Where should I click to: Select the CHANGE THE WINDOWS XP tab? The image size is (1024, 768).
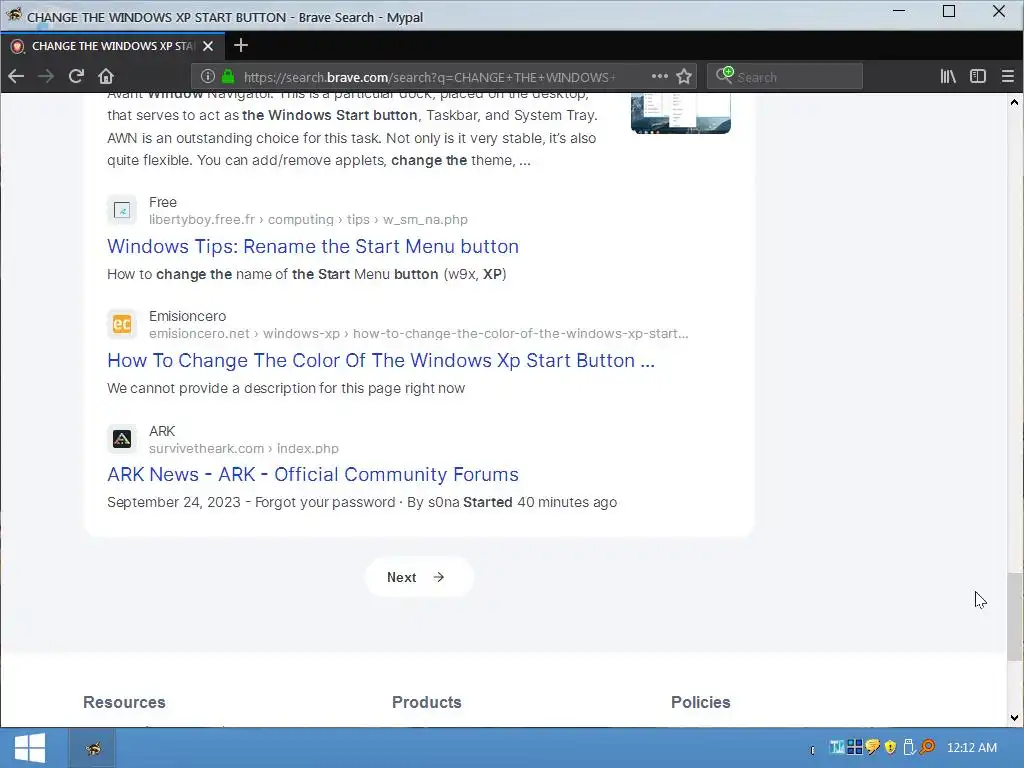point(112,46)
